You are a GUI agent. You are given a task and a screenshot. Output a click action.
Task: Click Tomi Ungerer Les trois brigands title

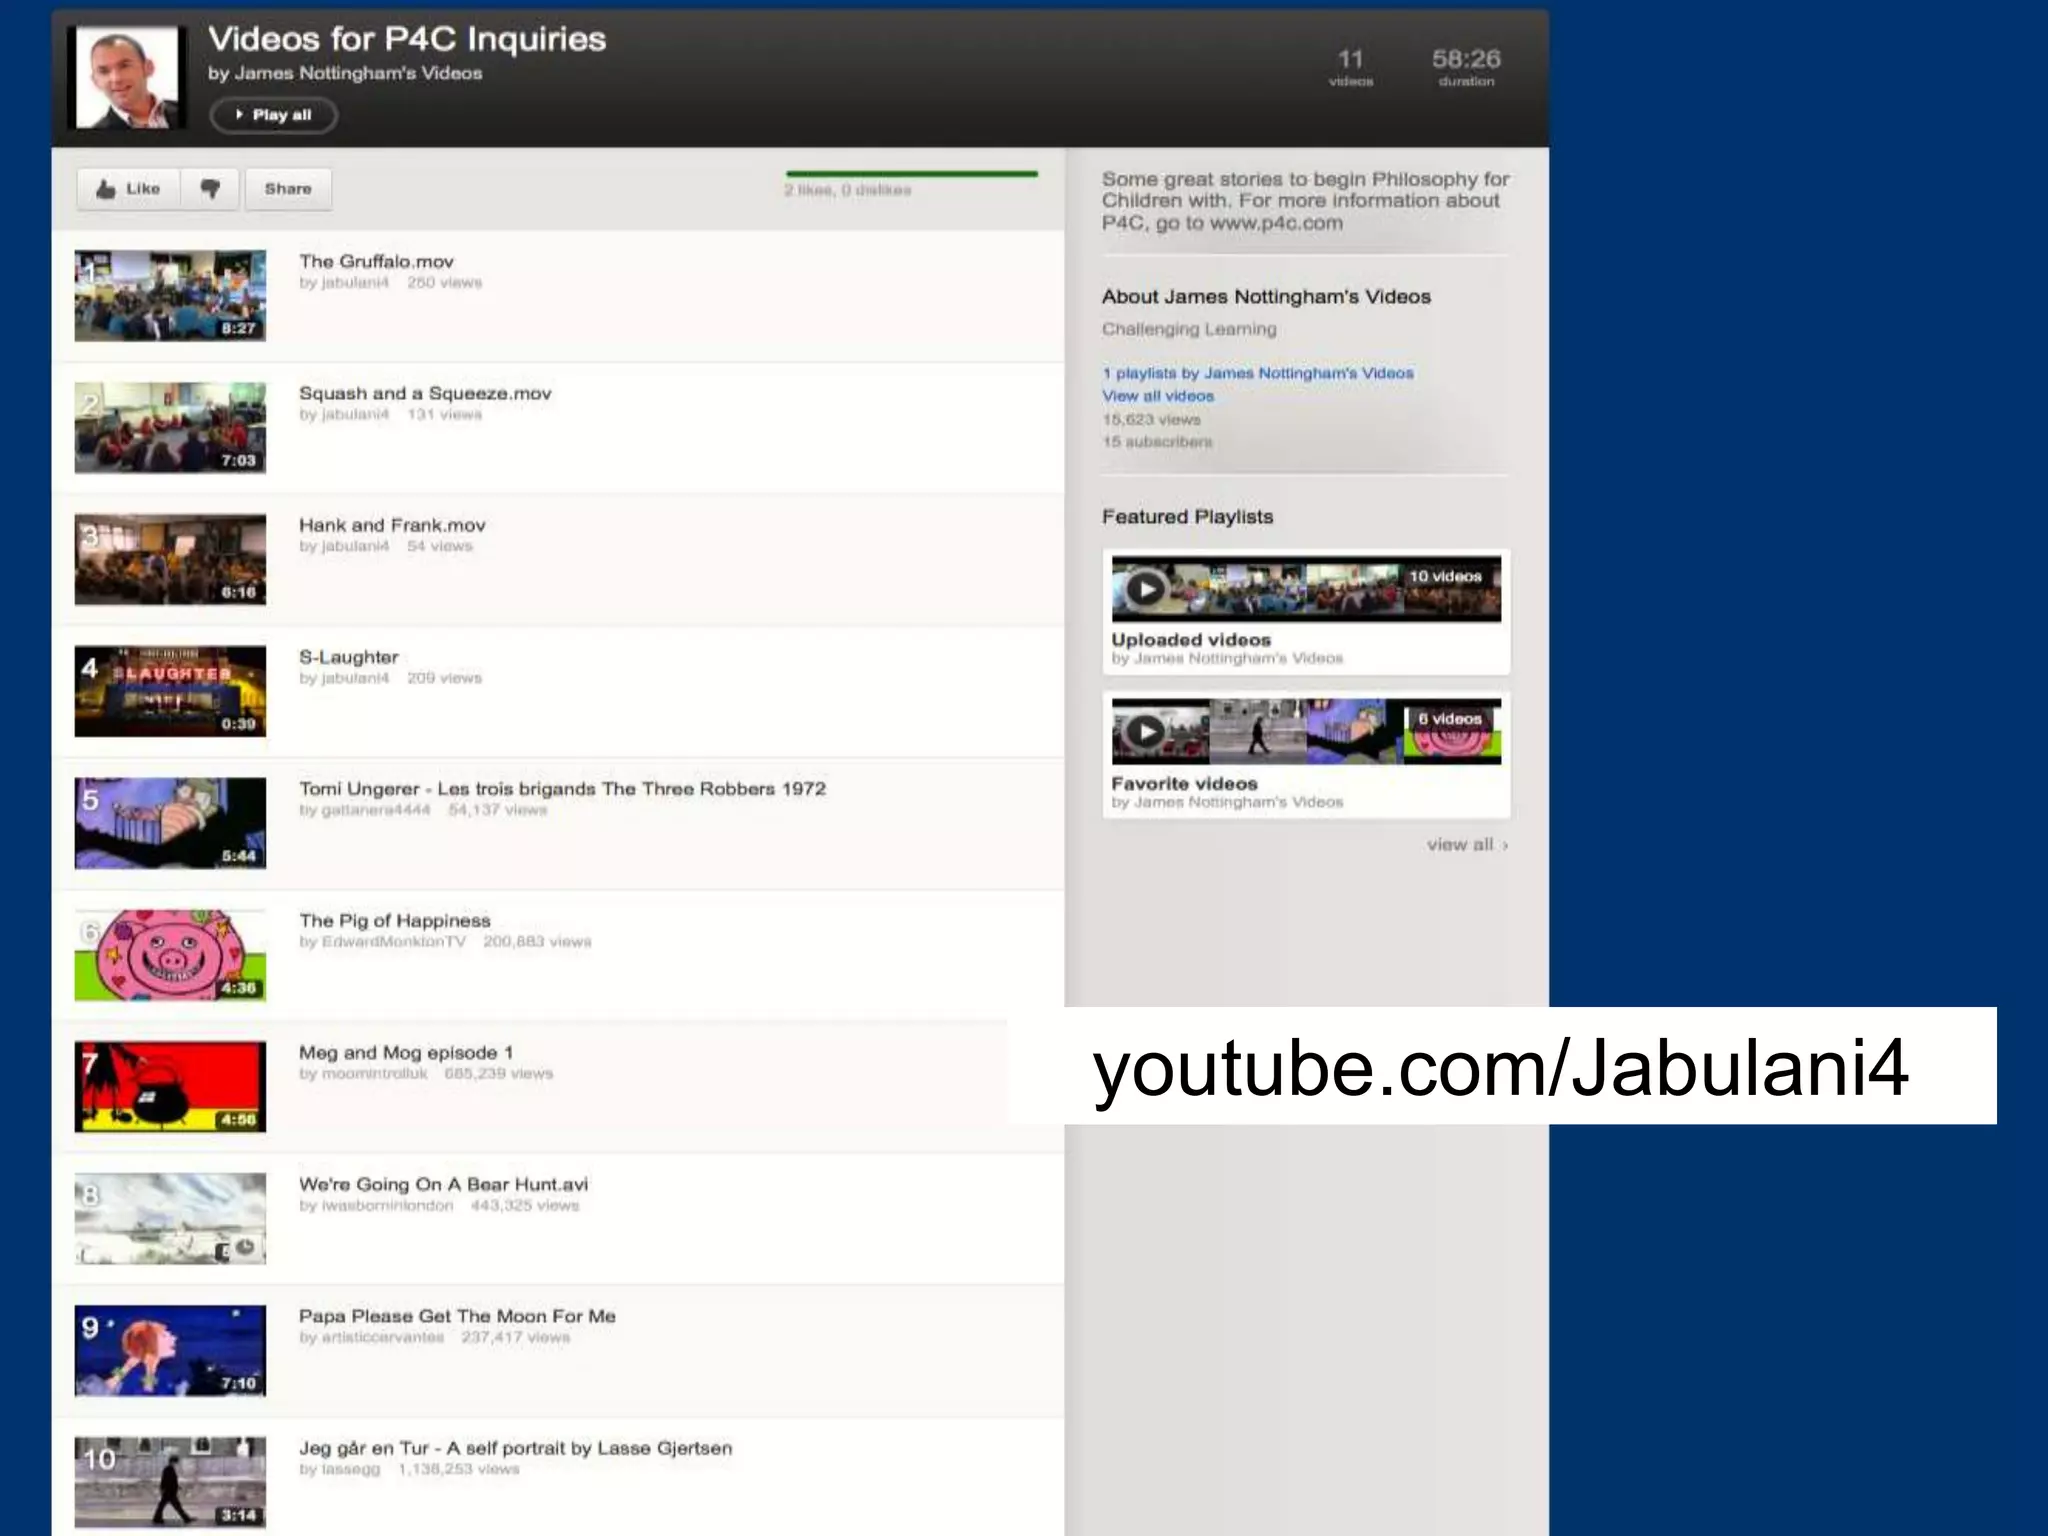click(562, 789)
